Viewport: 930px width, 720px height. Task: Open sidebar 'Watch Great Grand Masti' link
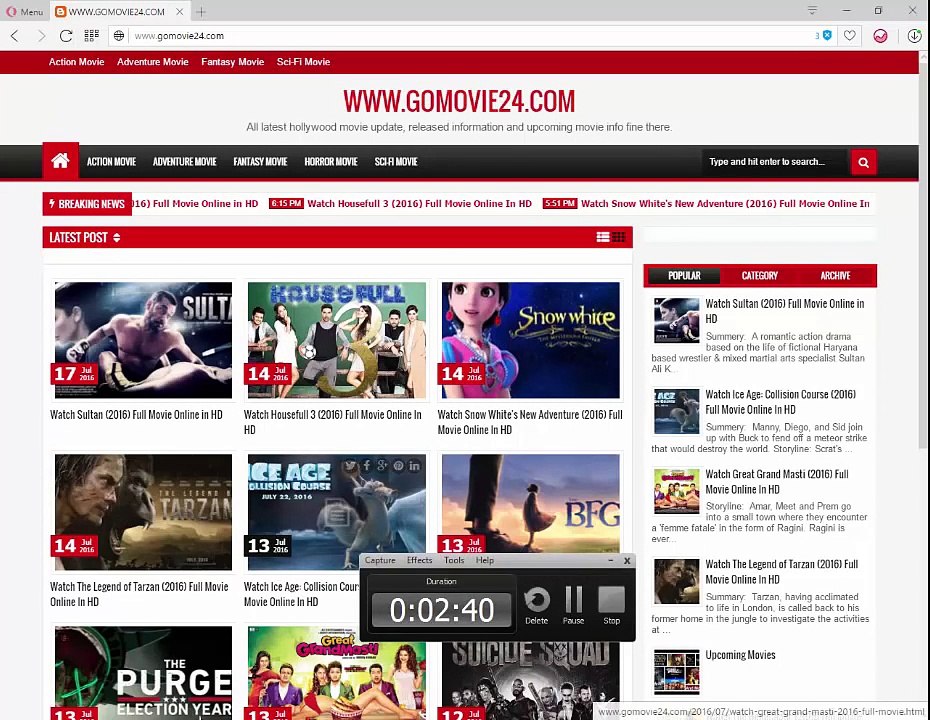777,482
